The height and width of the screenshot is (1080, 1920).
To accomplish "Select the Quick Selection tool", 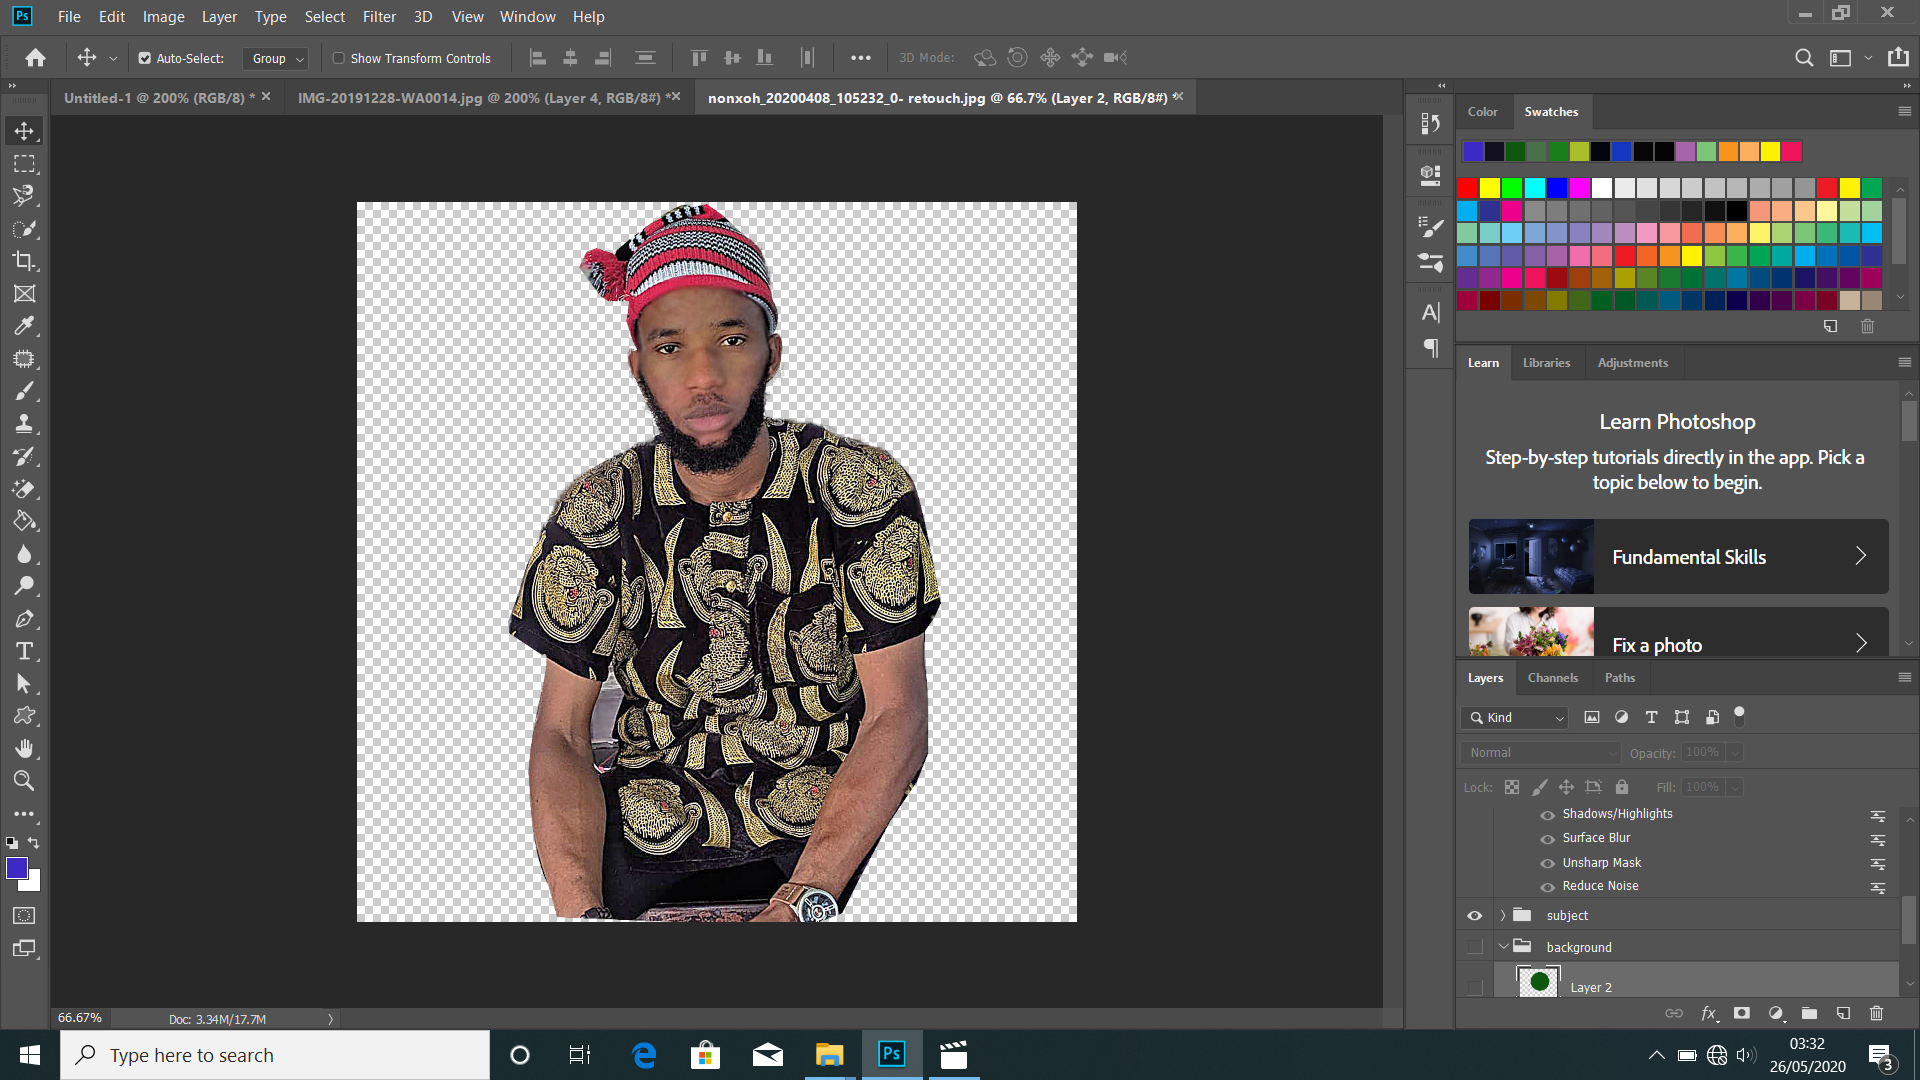I will (x=24, y=228).
